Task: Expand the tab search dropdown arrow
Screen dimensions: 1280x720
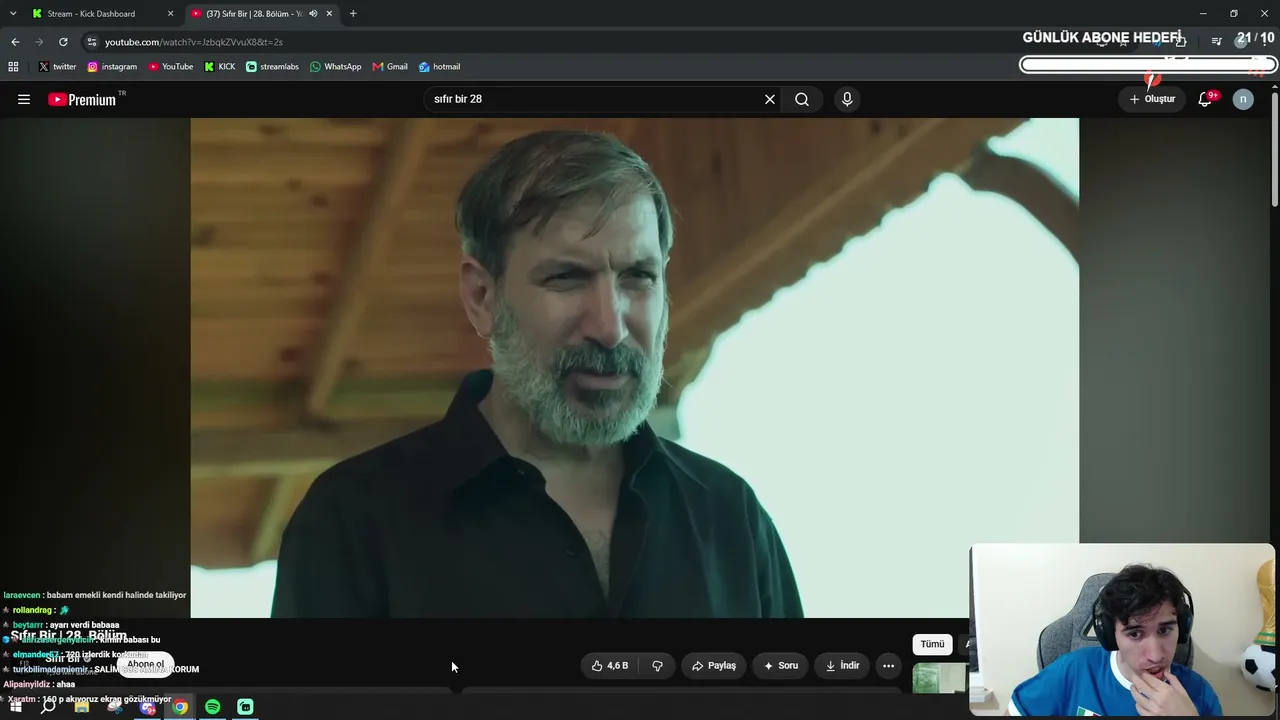Action: point(13,14)
